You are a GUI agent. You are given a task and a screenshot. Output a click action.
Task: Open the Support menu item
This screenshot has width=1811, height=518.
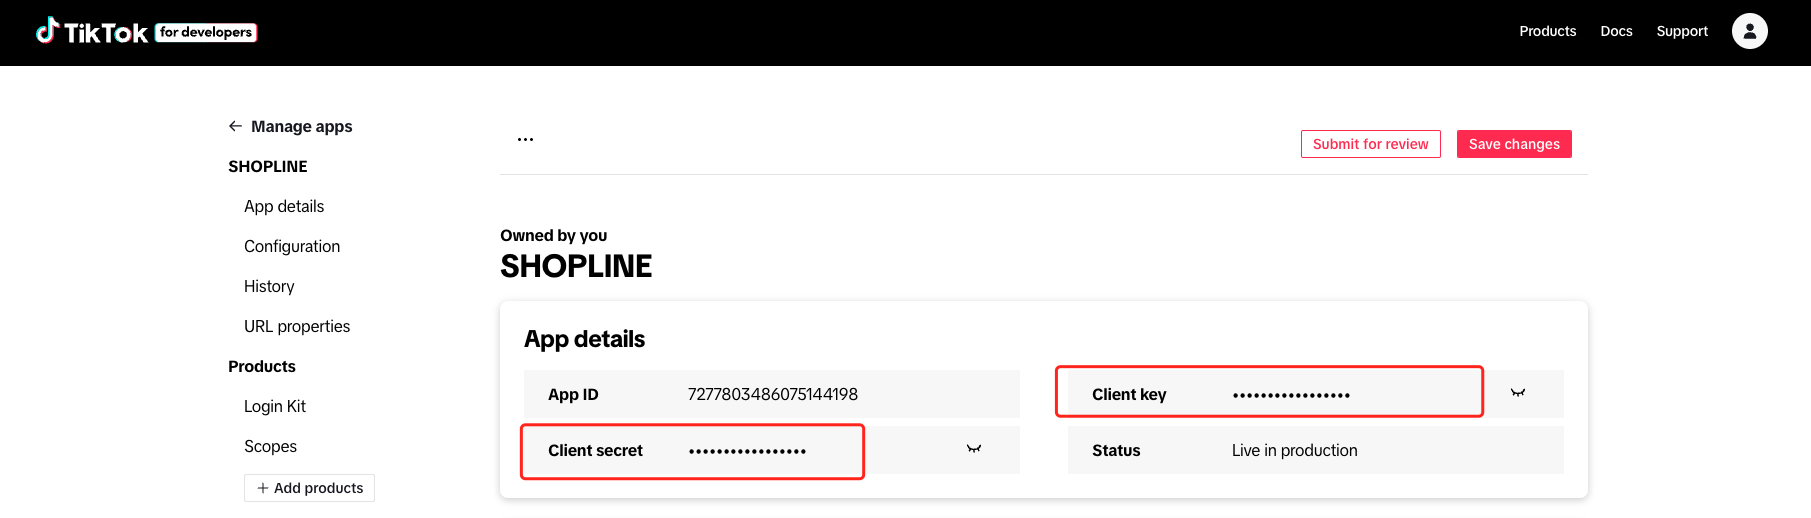[1682, 31]
